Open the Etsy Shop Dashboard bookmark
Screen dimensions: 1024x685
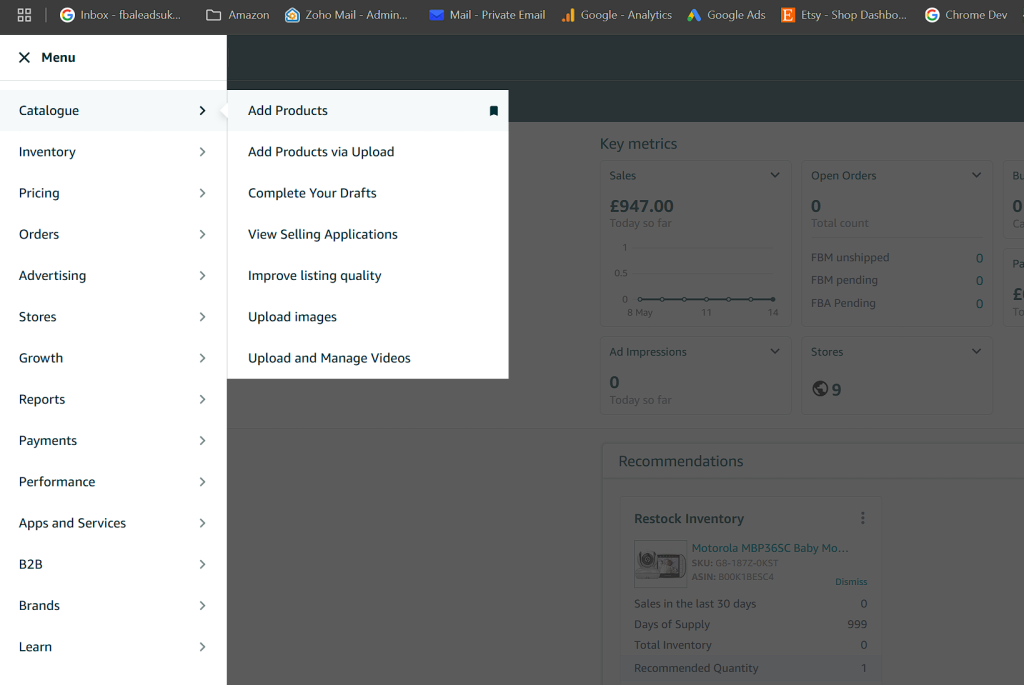coord(844,15)
